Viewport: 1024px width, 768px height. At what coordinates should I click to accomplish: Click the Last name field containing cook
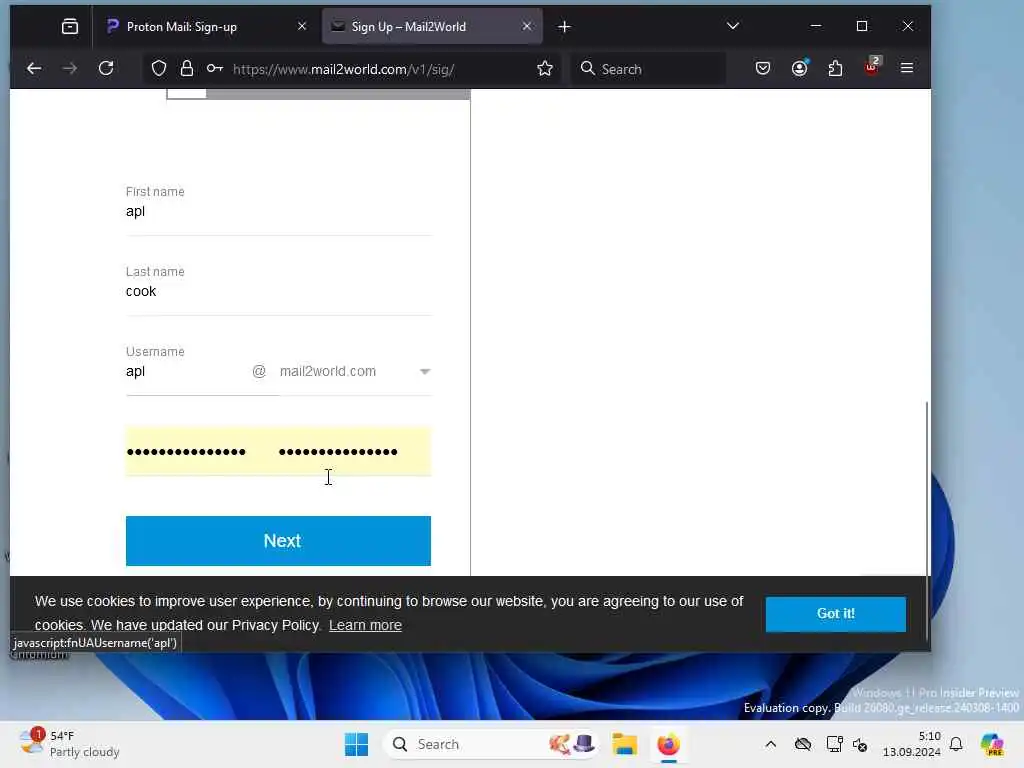point(278,291)
